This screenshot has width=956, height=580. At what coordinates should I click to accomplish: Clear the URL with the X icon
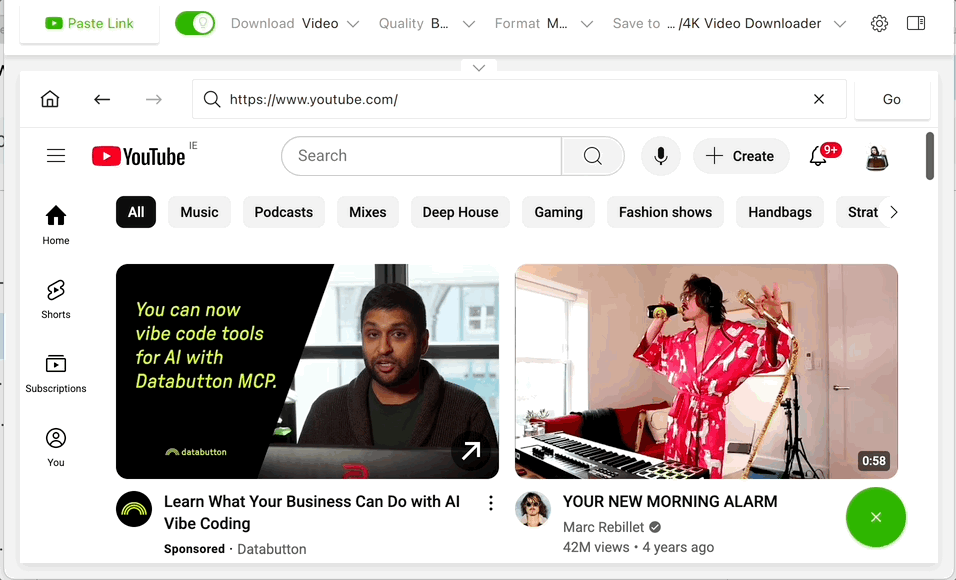(819, 99)
